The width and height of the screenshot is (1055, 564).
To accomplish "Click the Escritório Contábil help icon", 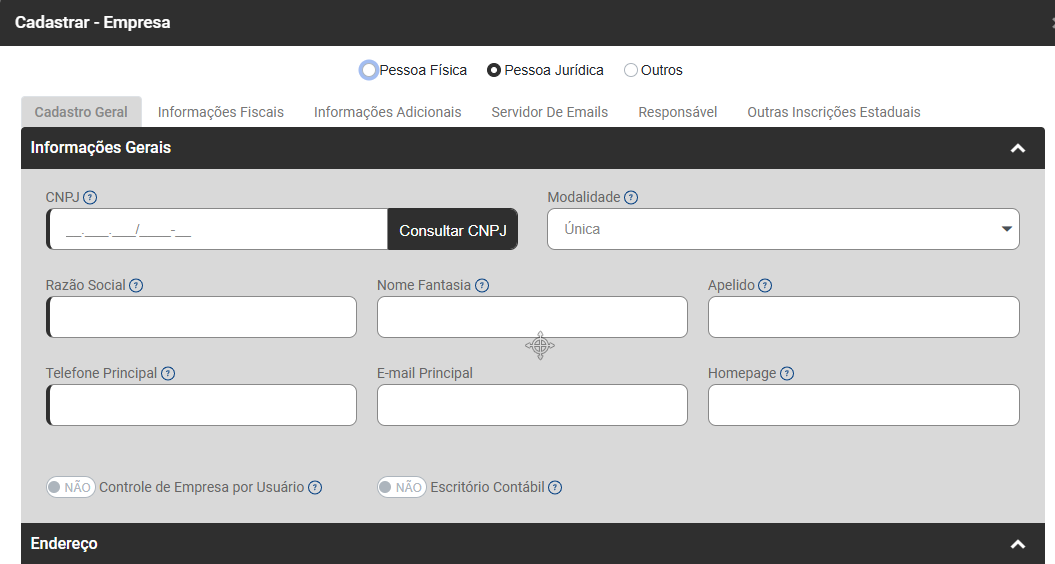I will tap(555, 488).
